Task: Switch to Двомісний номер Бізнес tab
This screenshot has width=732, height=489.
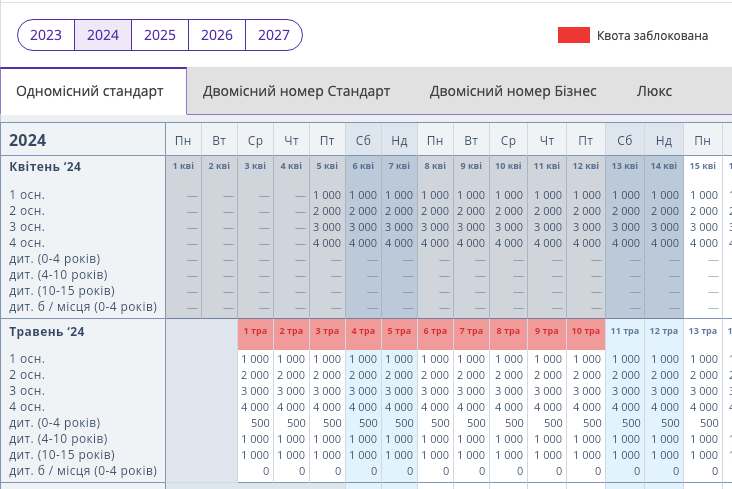Action: pyautogui.click(x=513, y=91)
